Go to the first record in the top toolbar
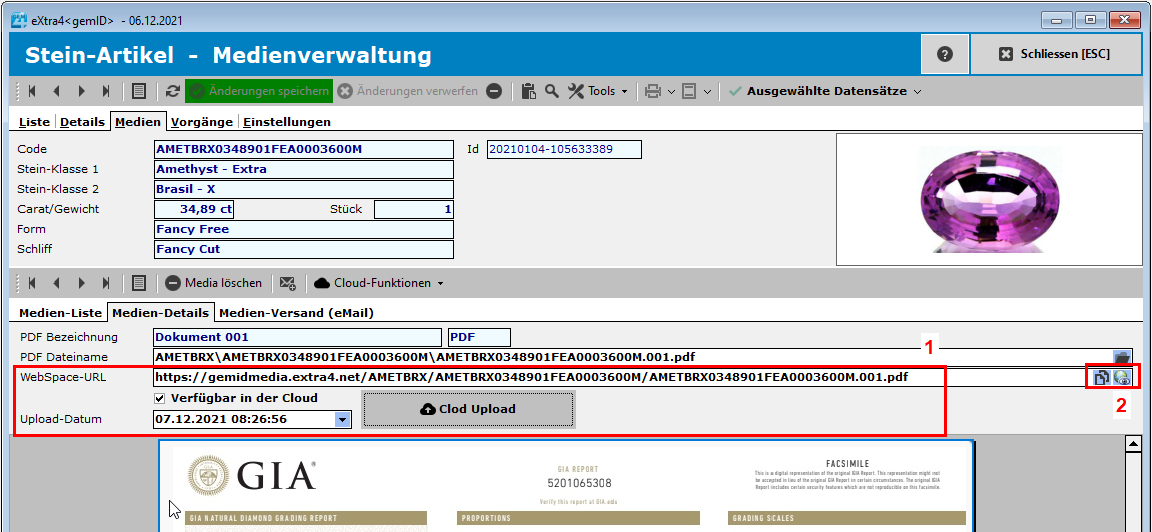 coord(32,91)
